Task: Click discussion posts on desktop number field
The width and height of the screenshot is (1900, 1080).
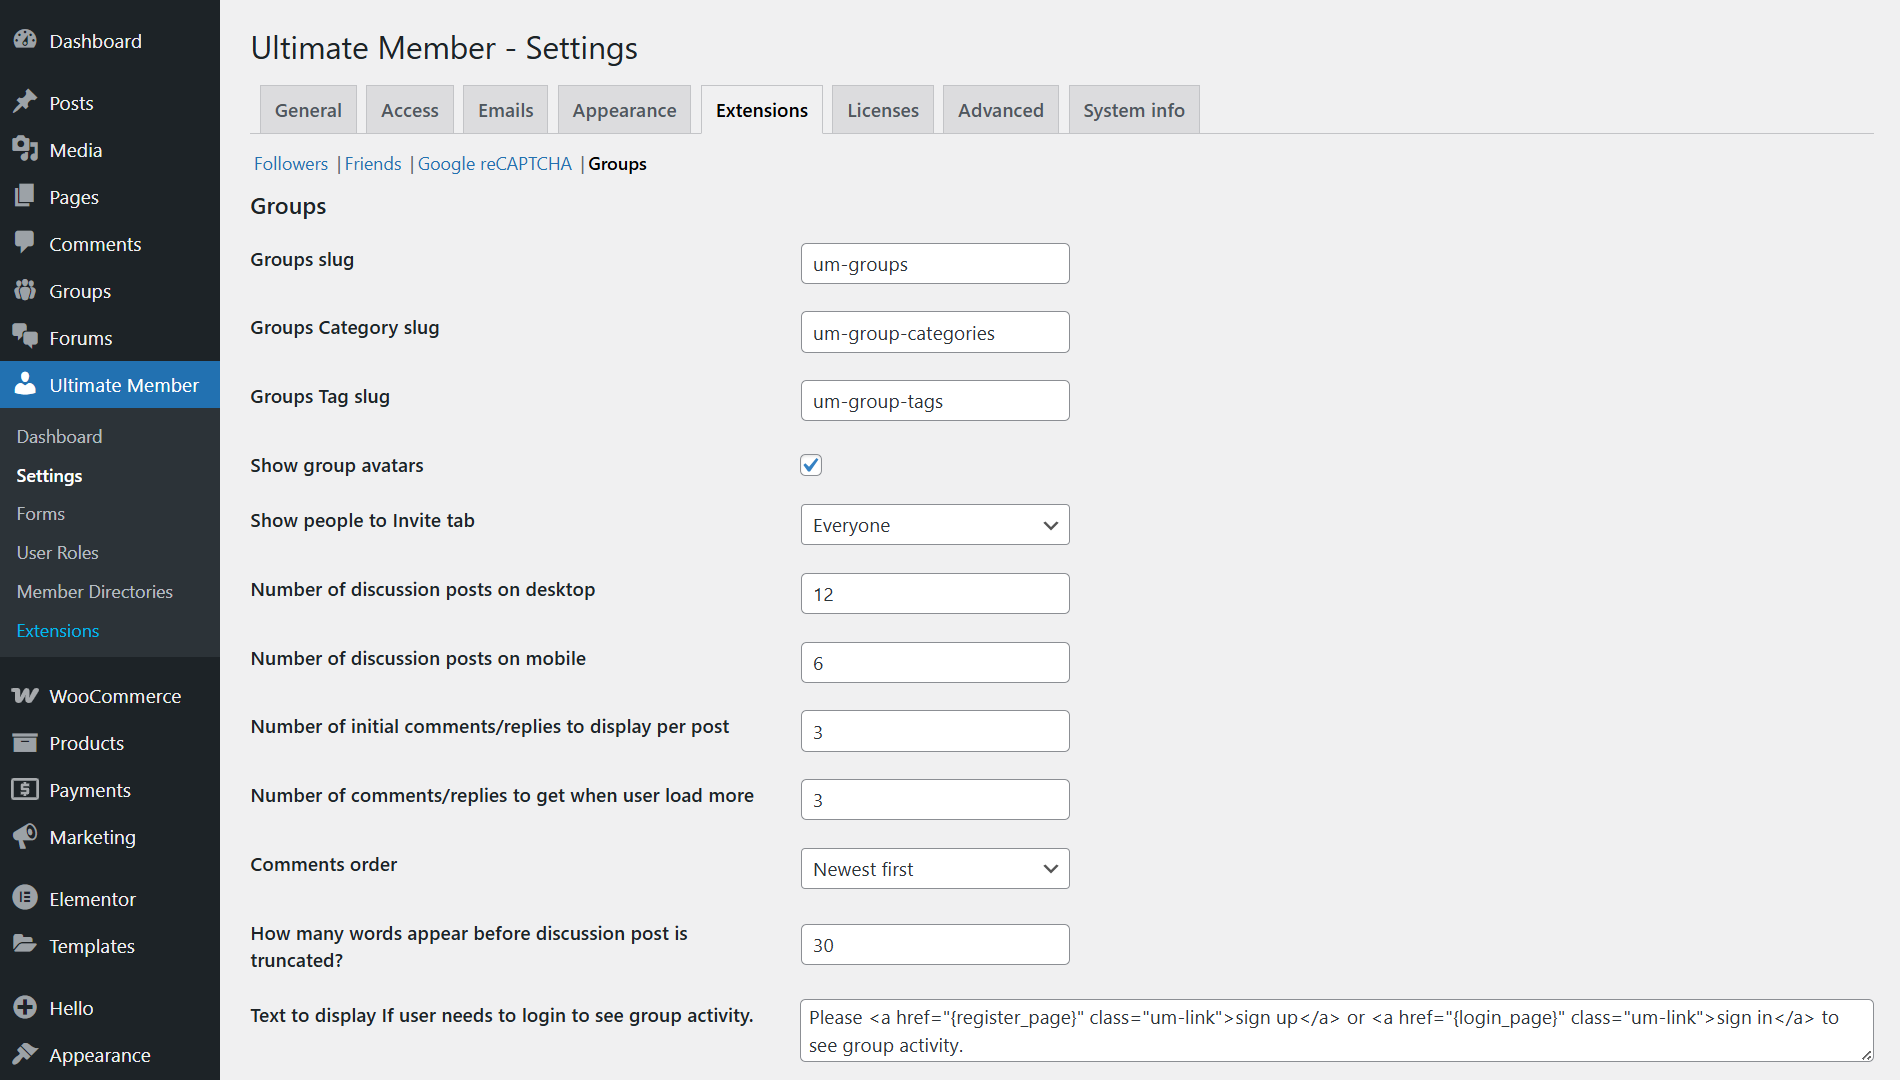Action: [x=935, y=594]
